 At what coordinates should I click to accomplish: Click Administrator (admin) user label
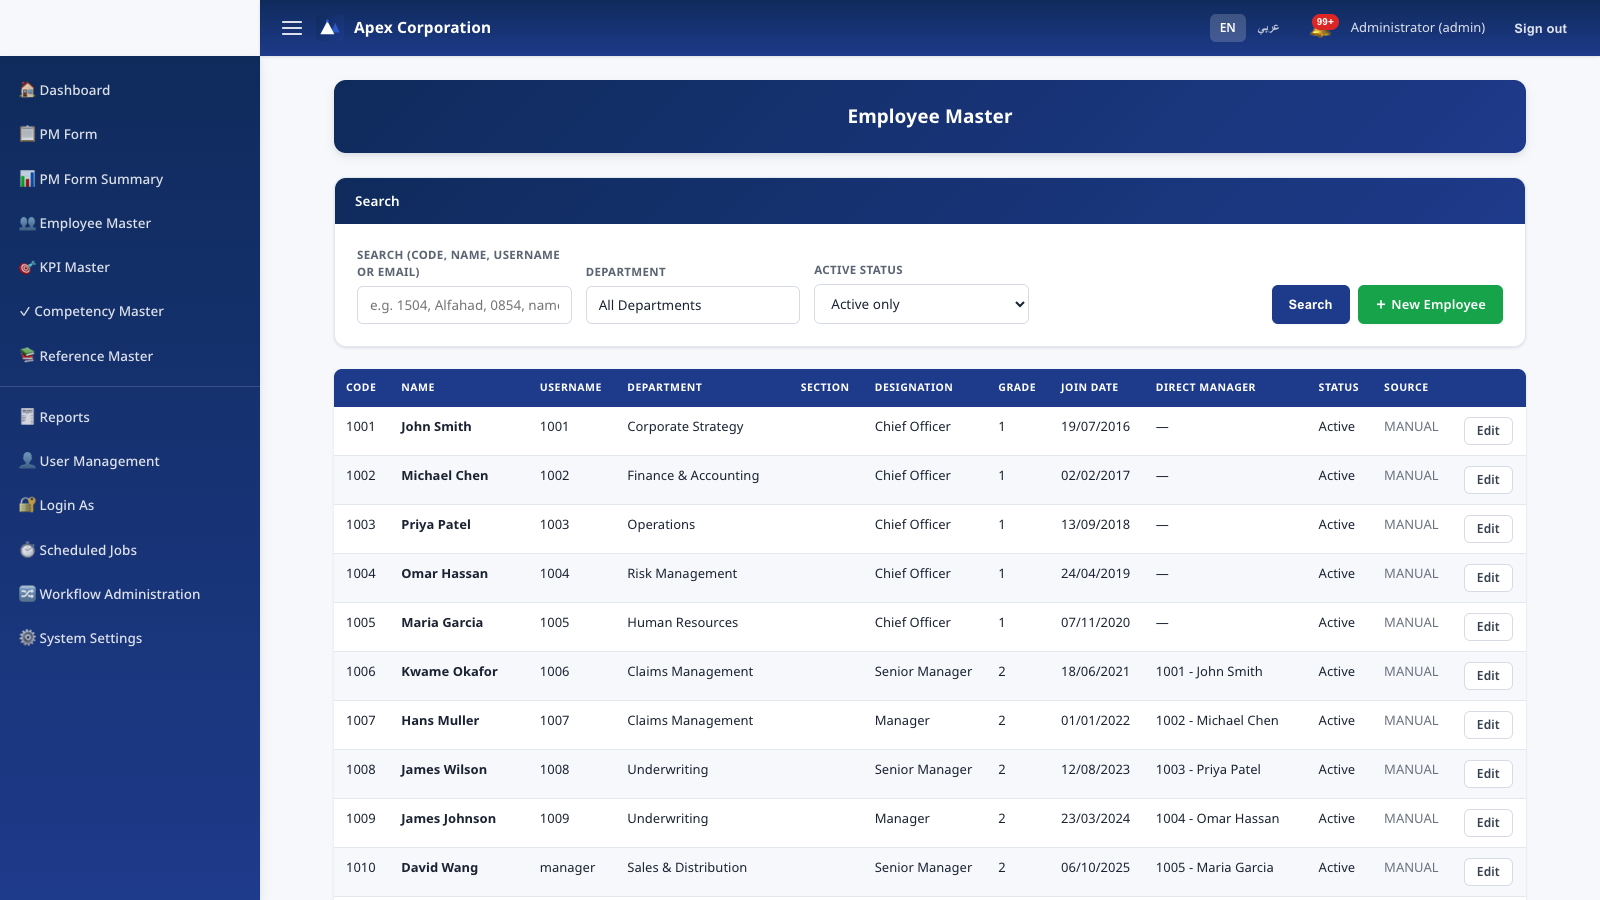click(1417, 28)
